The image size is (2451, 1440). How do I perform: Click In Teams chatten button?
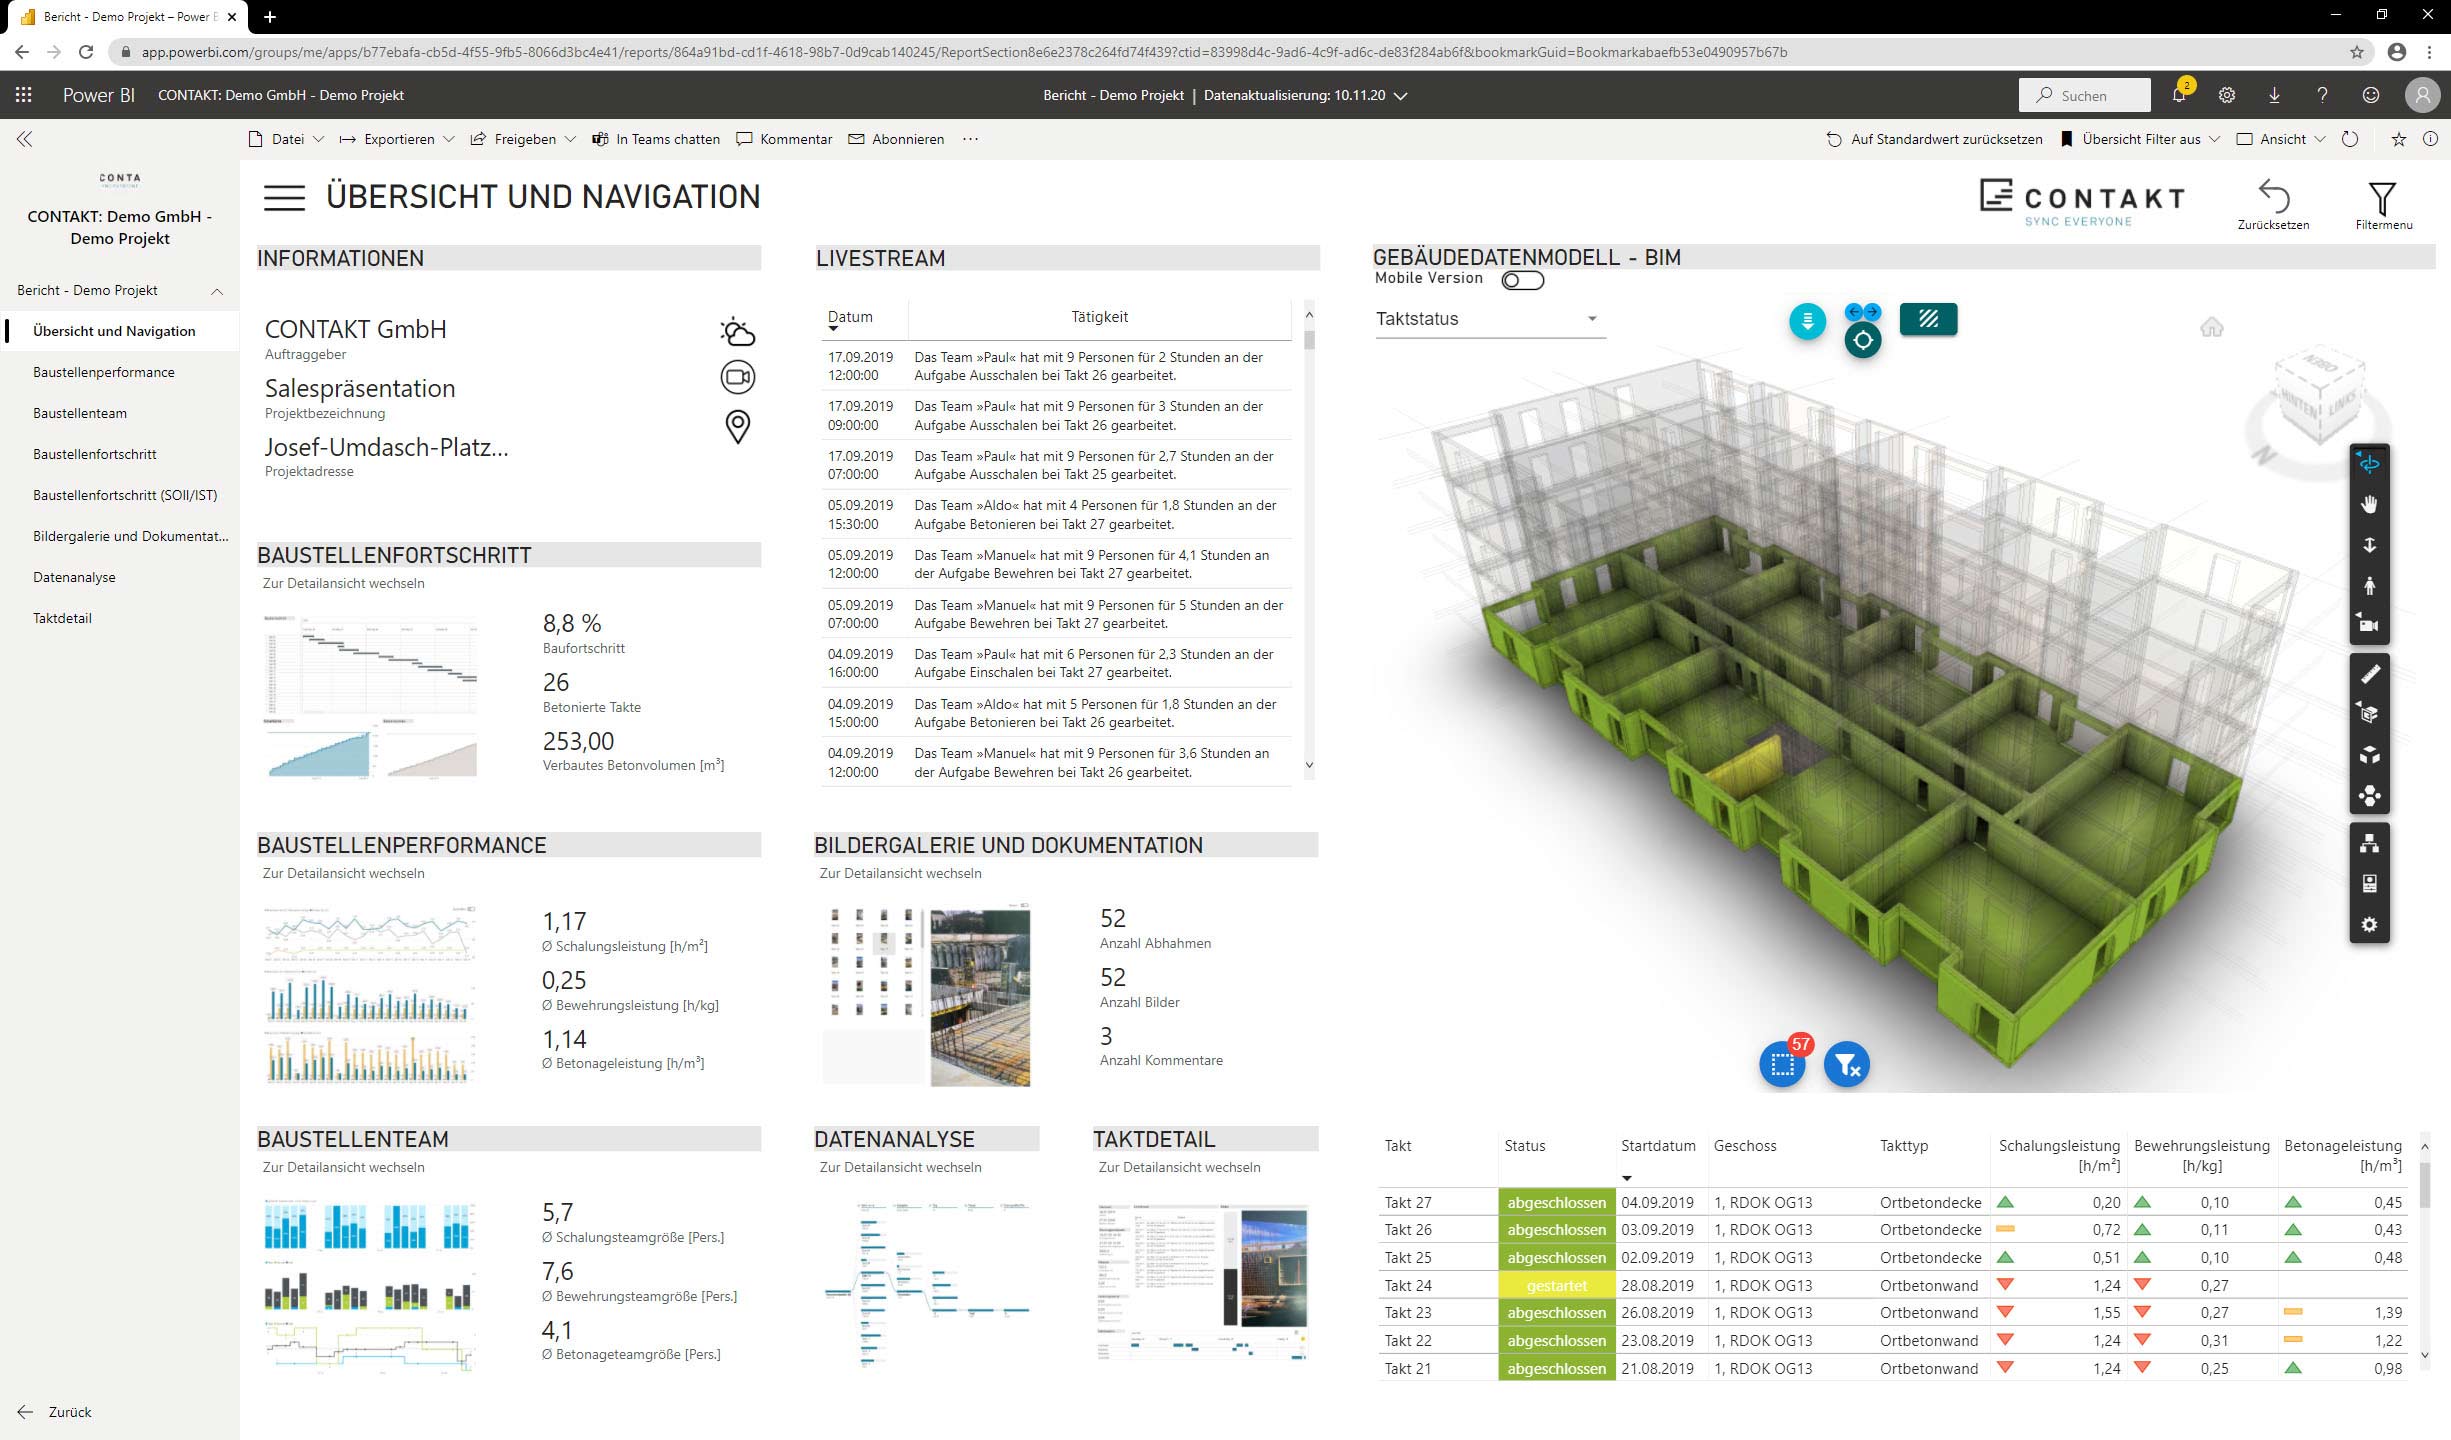coord(656,139)
